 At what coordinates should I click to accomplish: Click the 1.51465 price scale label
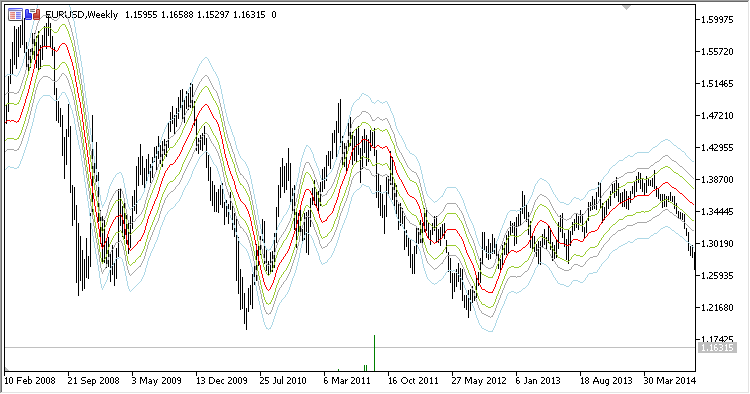click(x=717, y=84)
